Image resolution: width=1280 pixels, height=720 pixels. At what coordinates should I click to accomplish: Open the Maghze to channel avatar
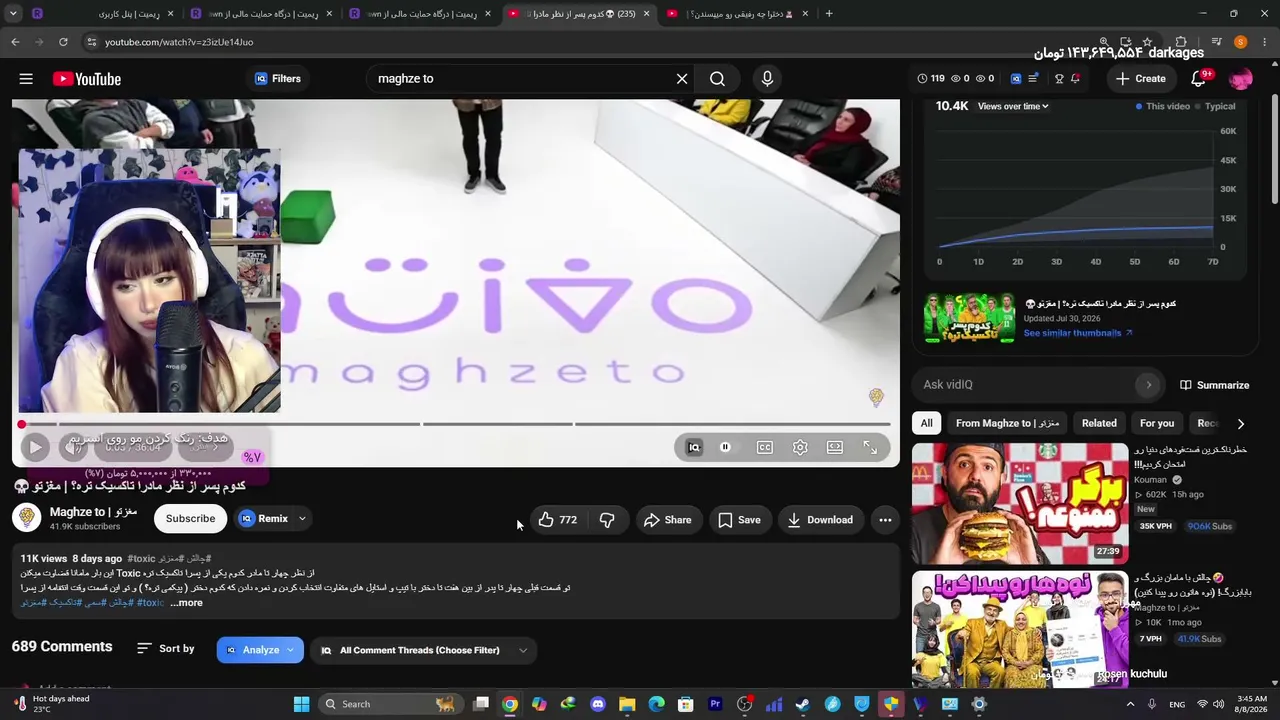coord(28,518)
